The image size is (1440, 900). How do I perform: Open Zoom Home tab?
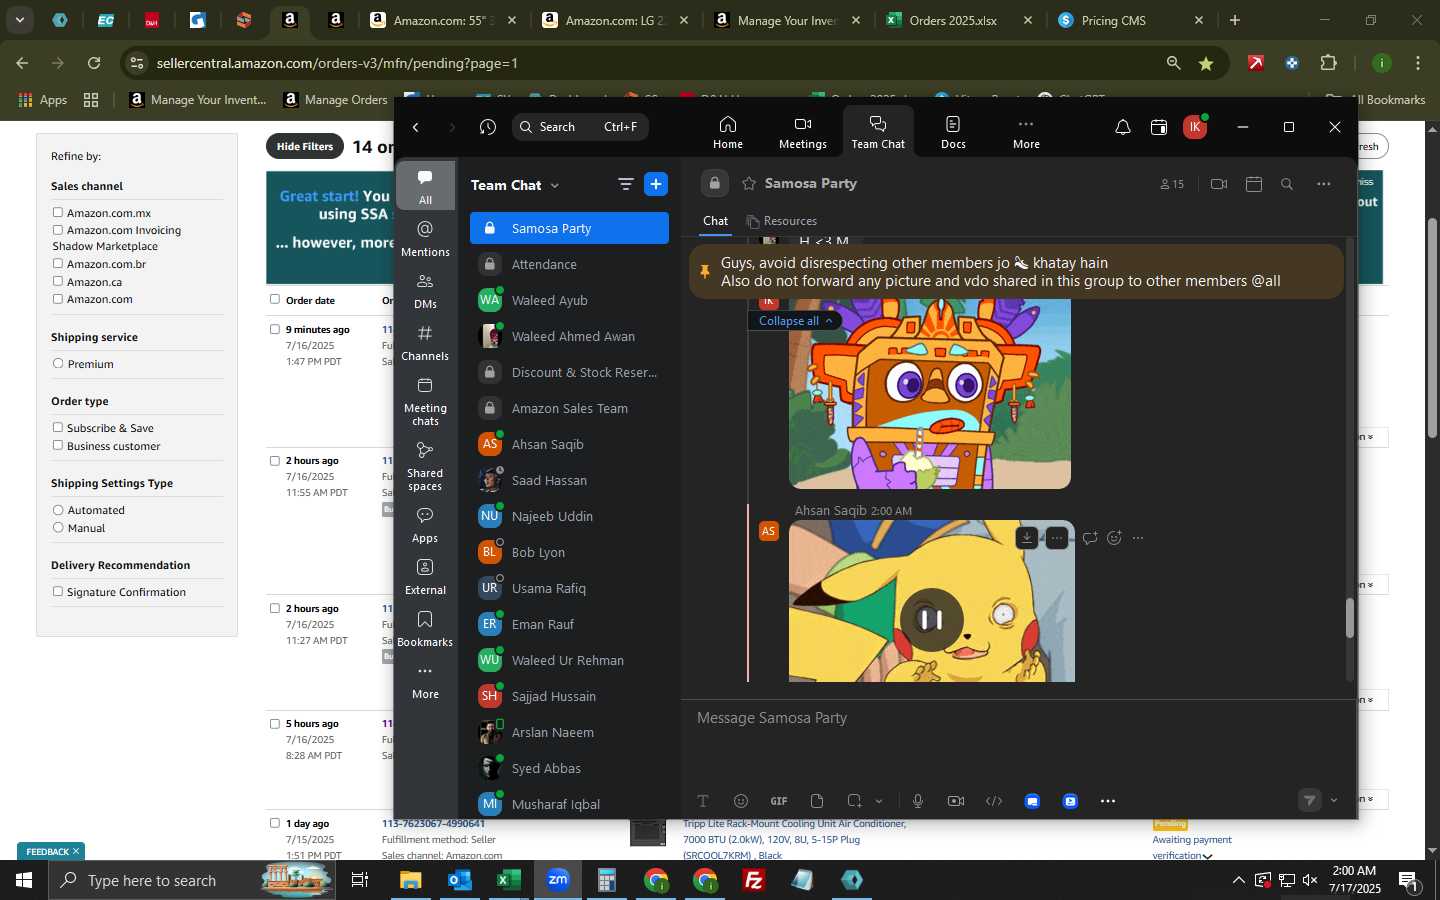[x=727, y=131]
